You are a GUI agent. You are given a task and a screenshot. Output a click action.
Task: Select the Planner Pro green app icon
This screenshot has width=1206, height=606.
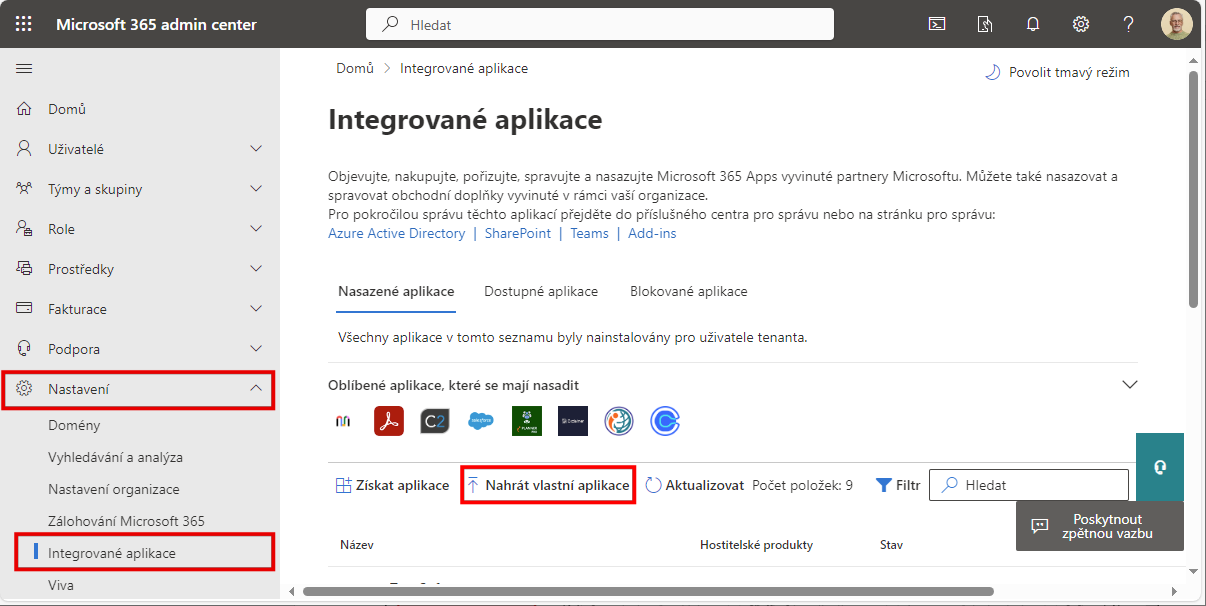527,421
